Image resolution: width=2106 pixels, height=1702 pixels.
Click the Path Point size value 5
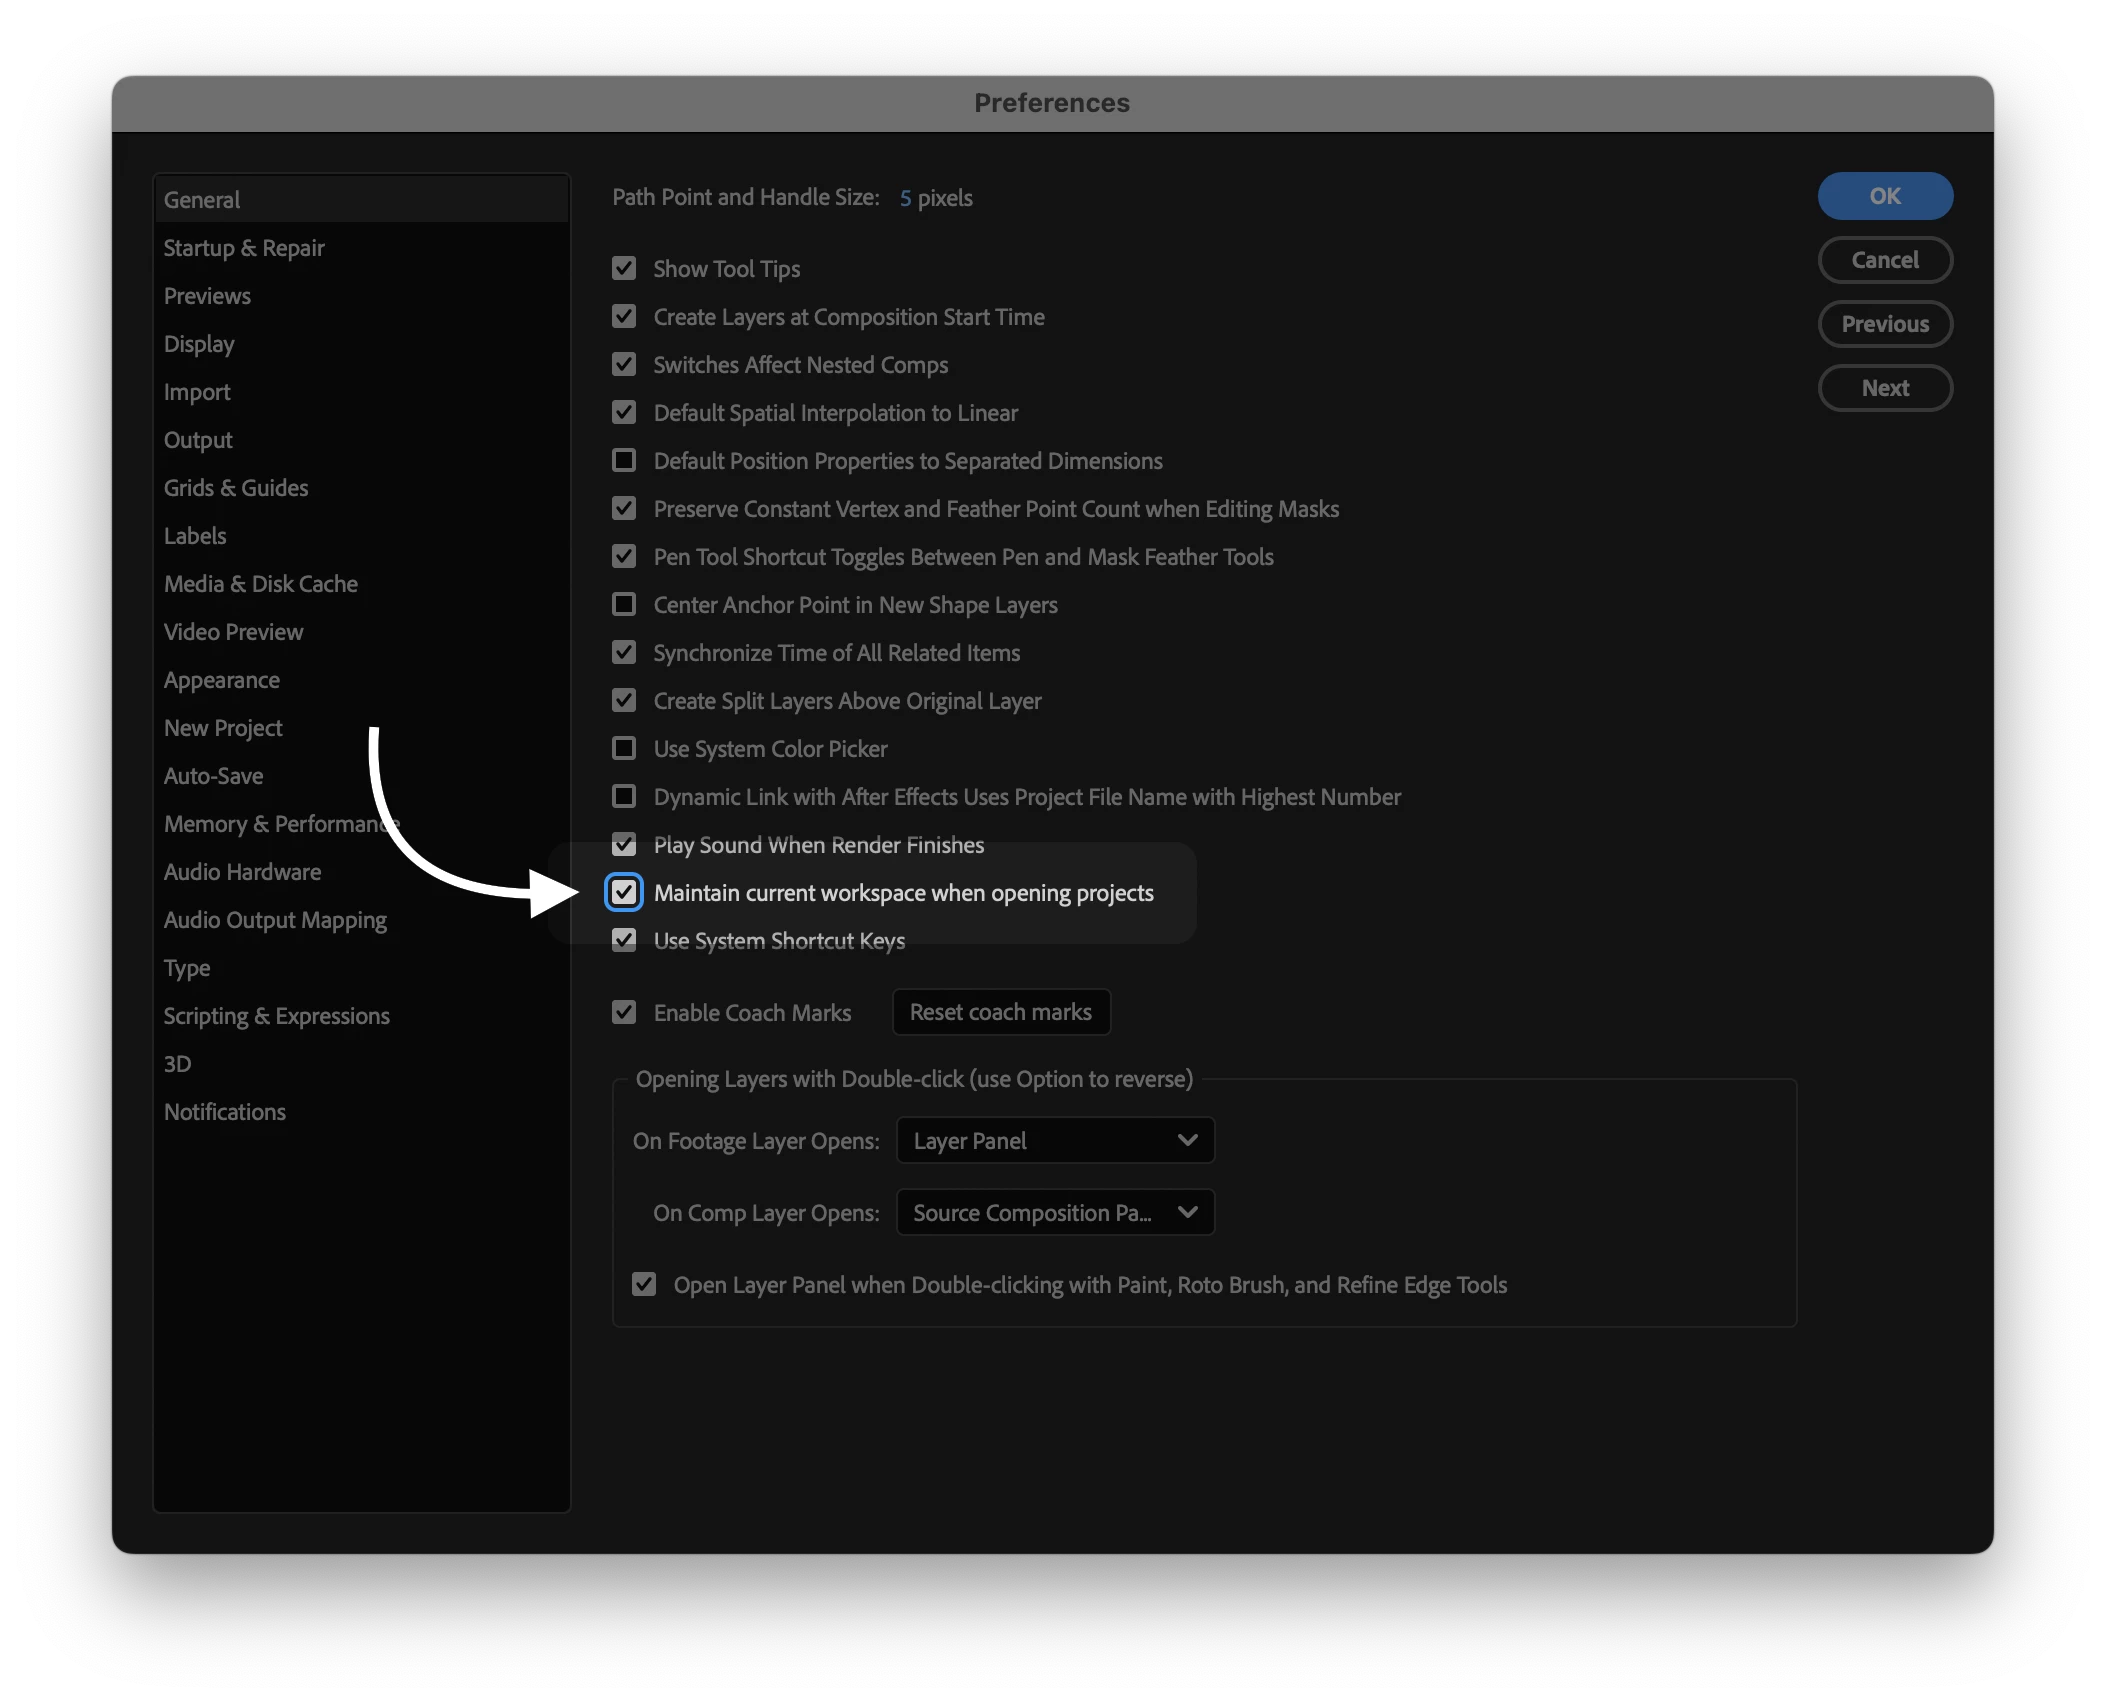(x=905, y=198)
